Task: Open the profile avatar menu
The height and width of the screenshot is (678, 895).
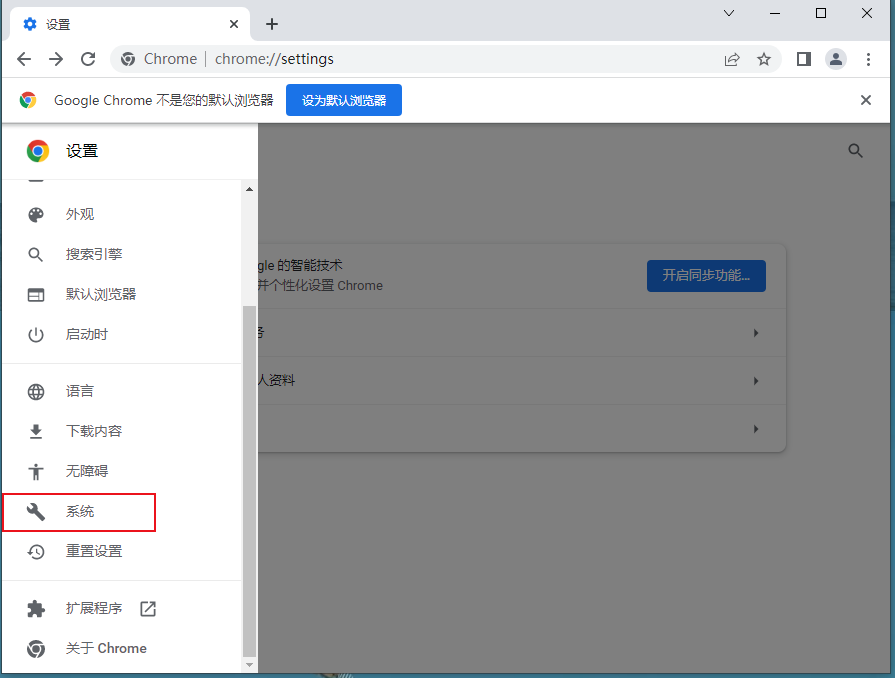Action: [836, 59]
